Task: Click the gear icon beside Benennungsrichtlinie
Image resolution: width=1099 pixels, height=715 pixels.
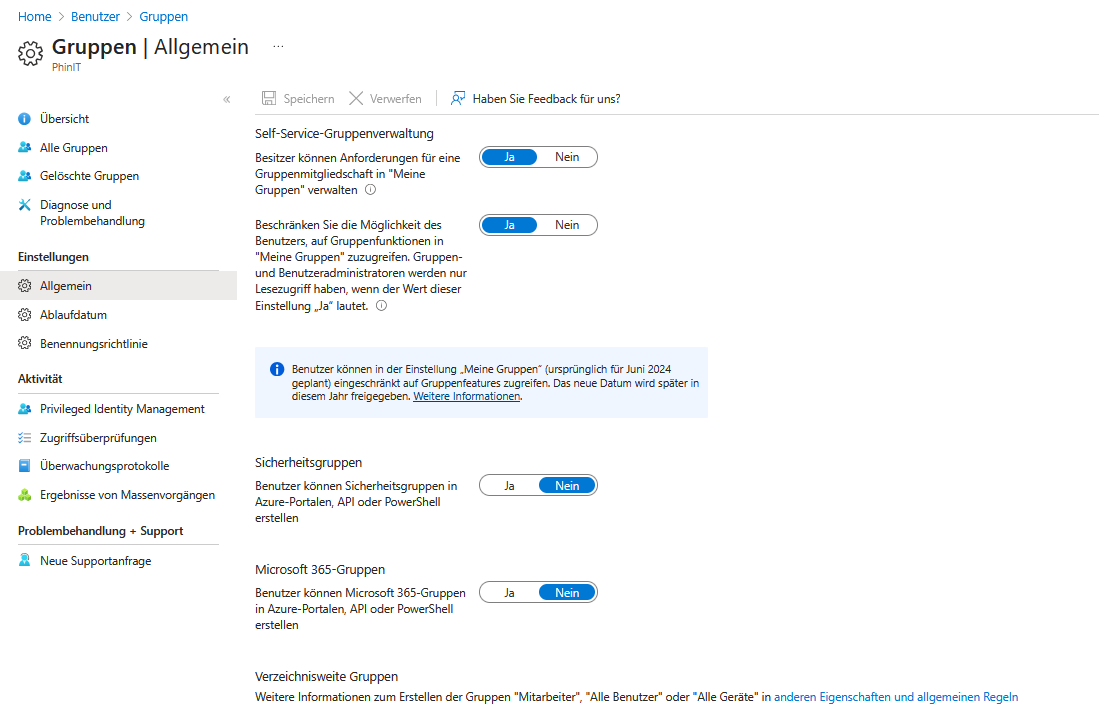Action: [x=22, y=343]
